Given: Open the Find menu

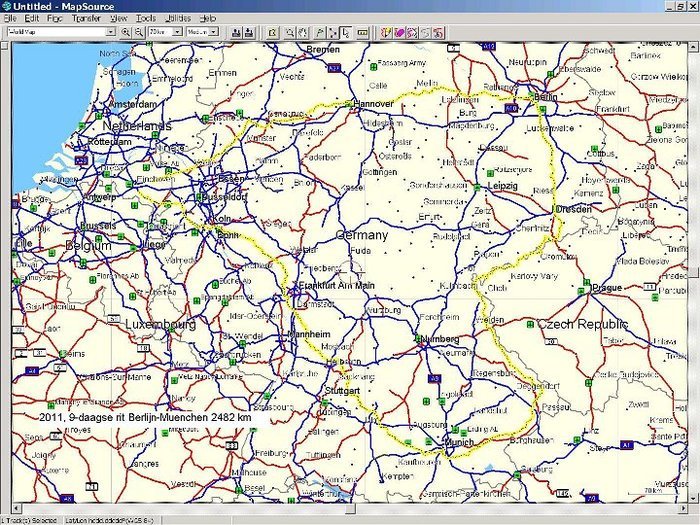Looking at the screenshot, I should pyautogui.click(x=54, y=19).
